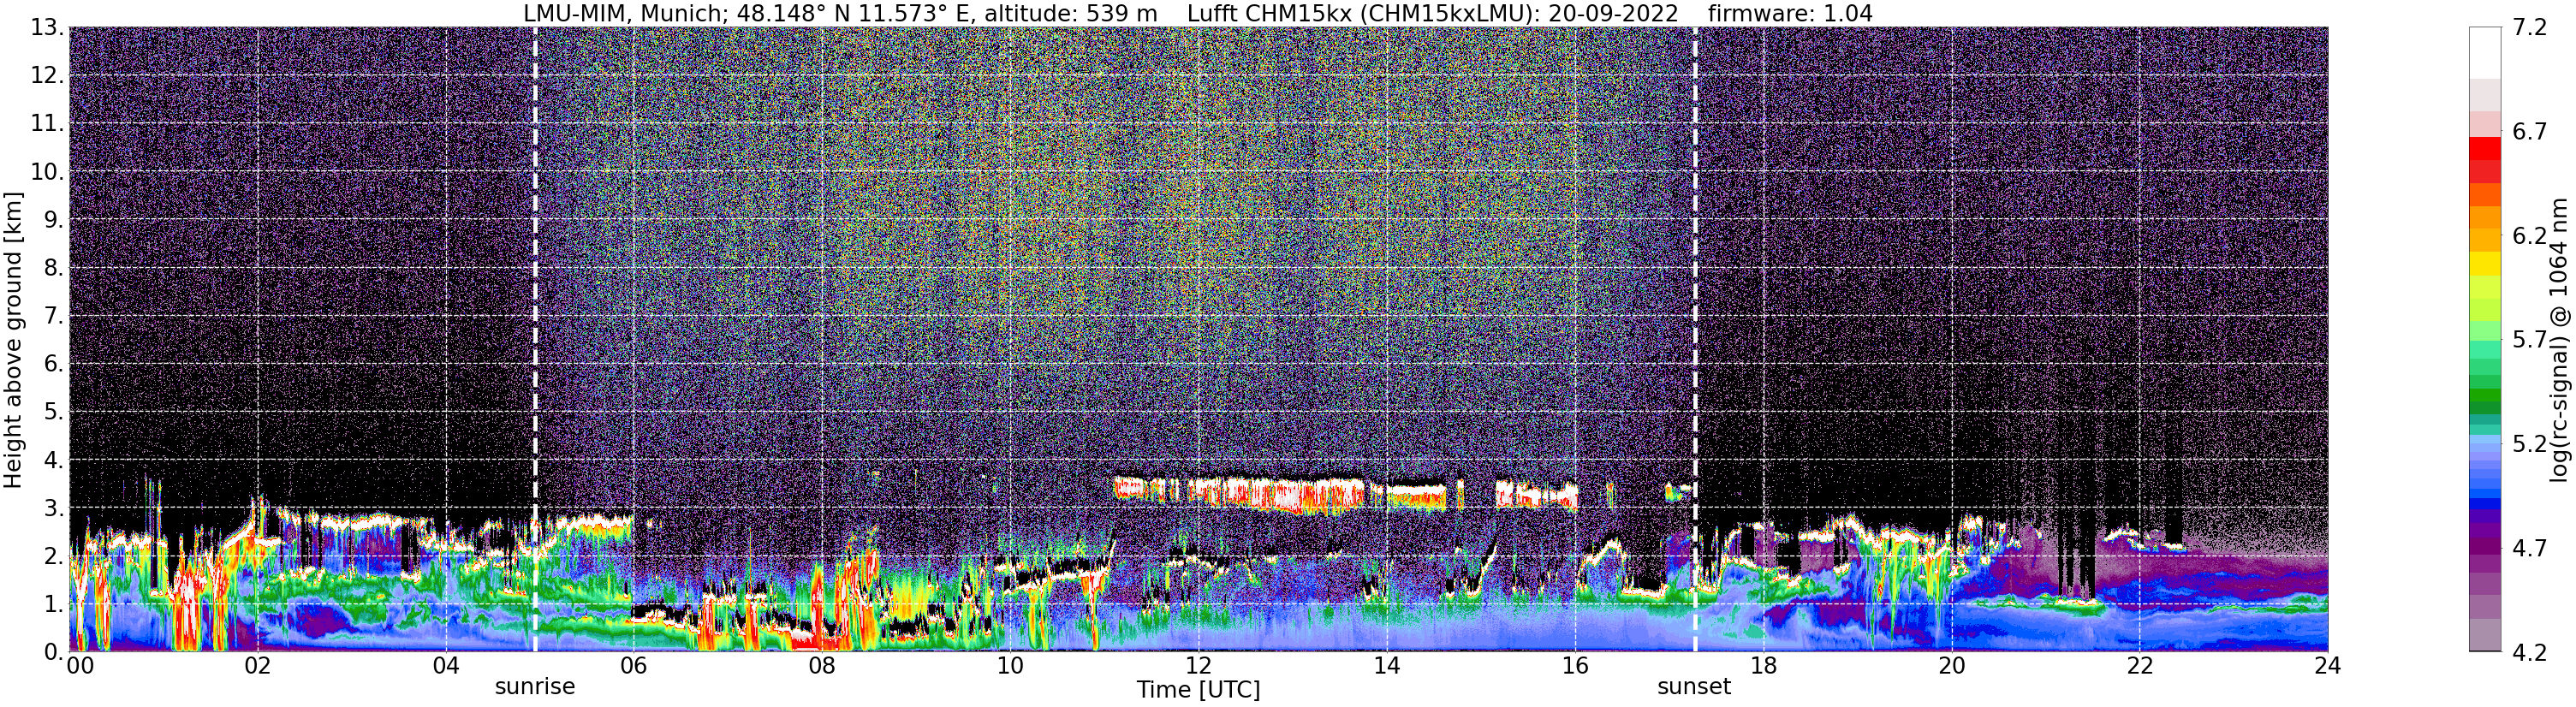Click the 20 hour tick label
Viewport: 2576px width, 707px height.
[x=1951, y=666]
